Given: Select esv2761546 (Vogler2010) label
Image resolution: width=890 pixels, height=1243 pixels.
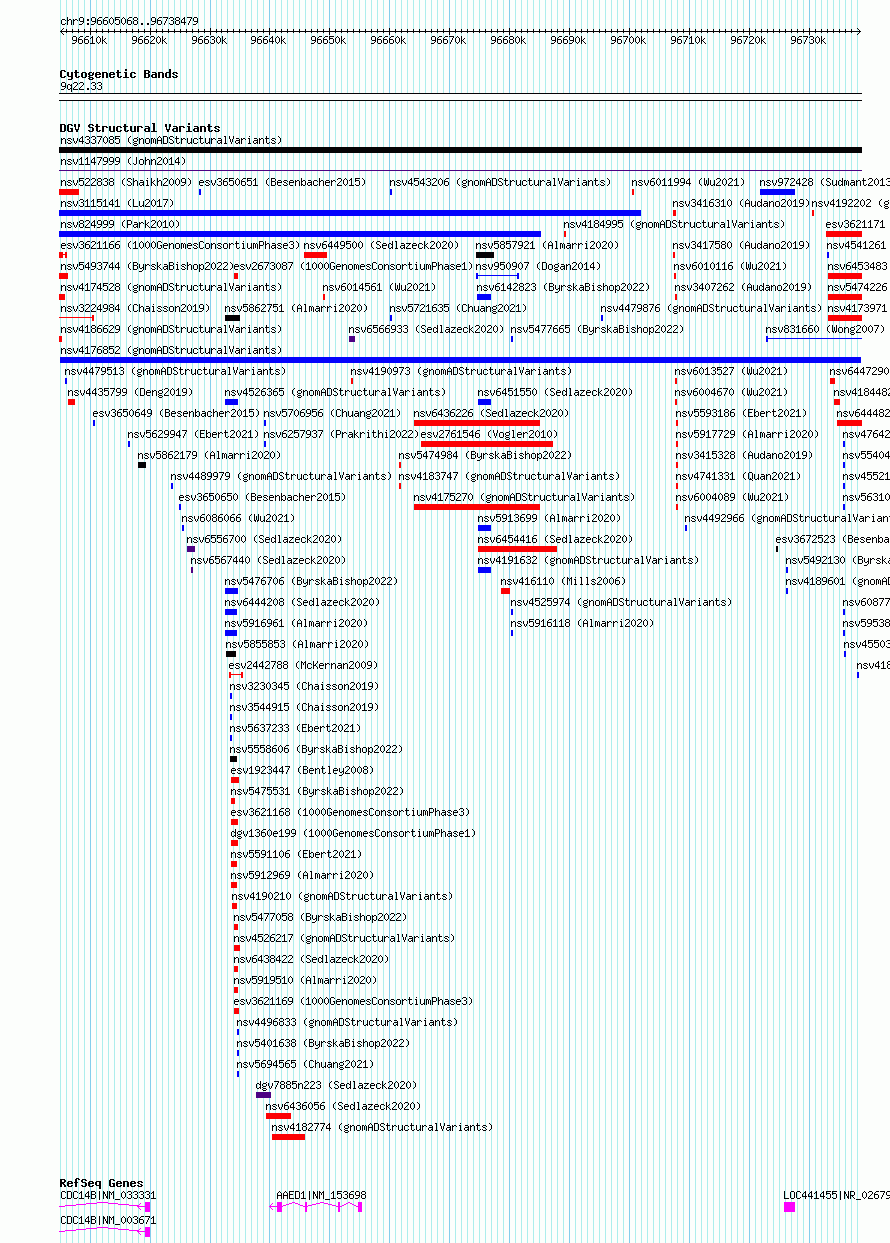Looking at the screenshot, I should tap(490, 434).
